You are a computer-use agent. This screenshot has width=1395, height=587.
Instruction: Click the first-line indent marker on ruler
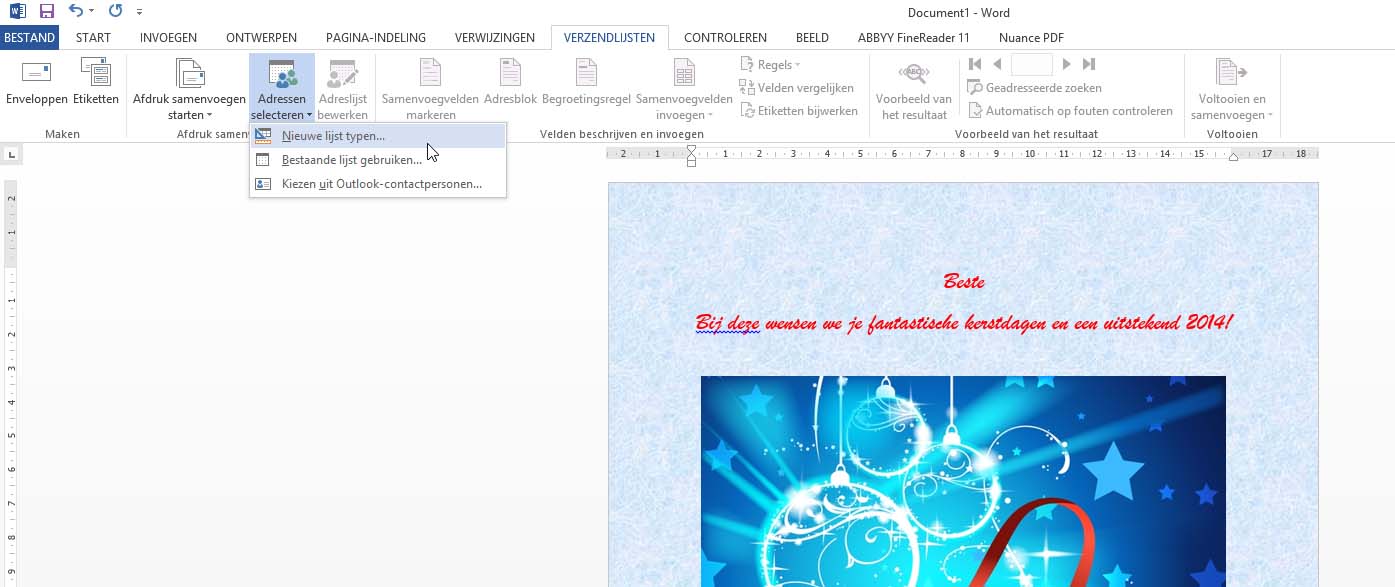point(691,150)
